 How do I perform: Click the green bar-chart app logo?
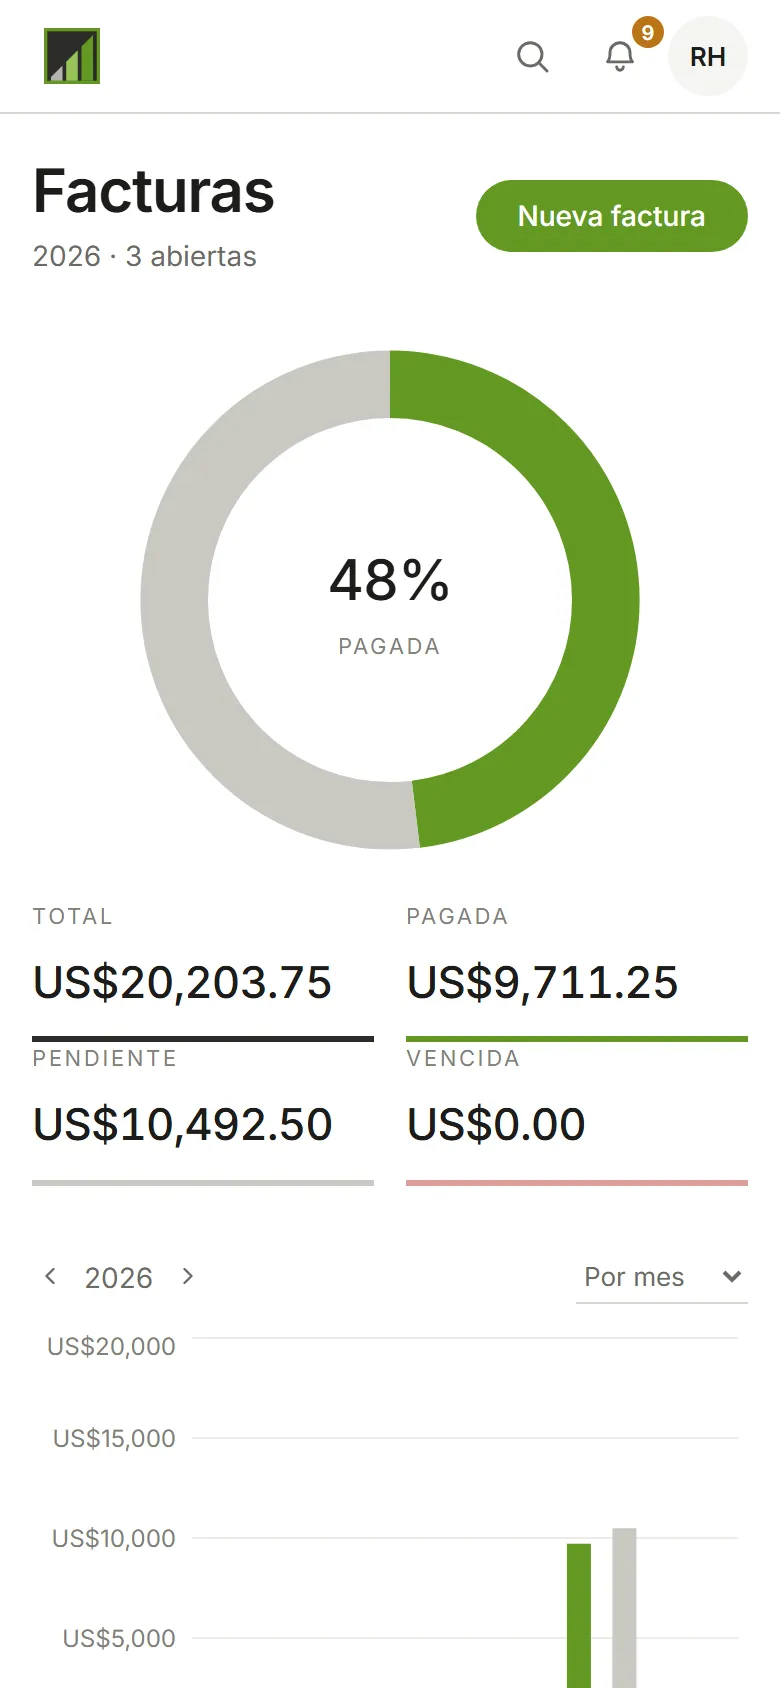click(72, 56)
